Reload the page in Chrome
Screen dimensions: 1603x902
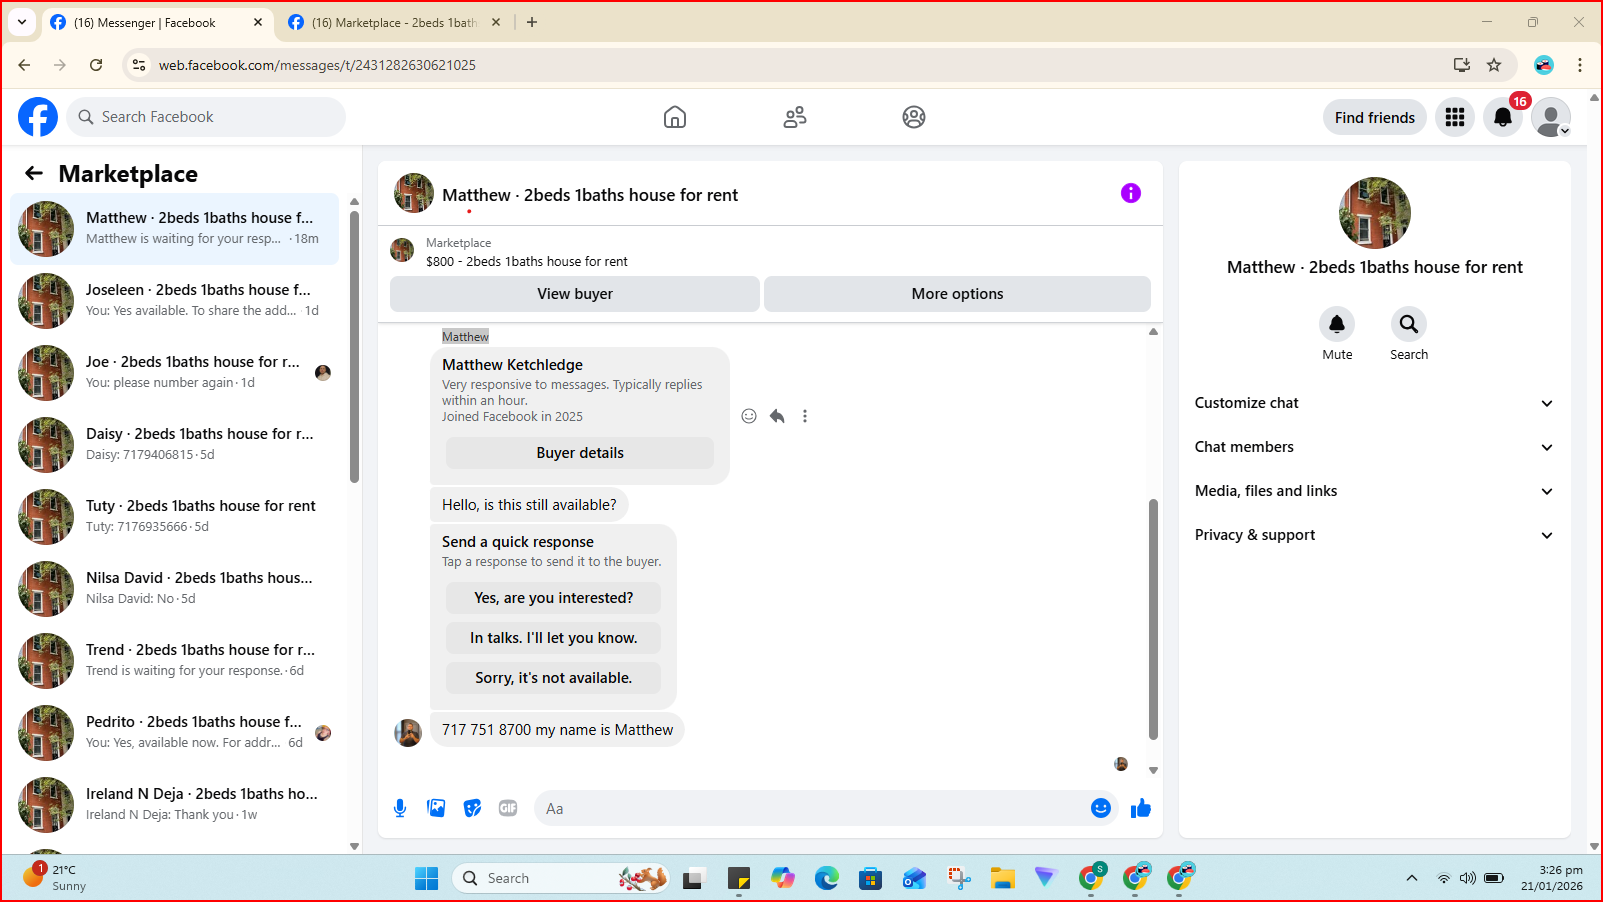tap(96, 65)
